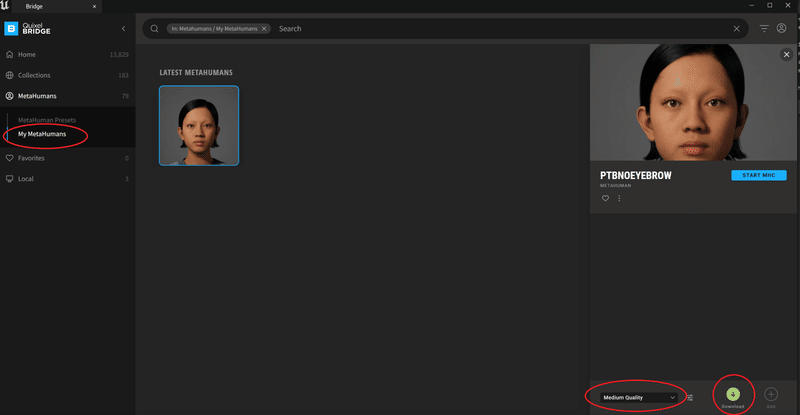Click the large MetaHuman preview image
800x415 pixels.
[x=693, y=102]
